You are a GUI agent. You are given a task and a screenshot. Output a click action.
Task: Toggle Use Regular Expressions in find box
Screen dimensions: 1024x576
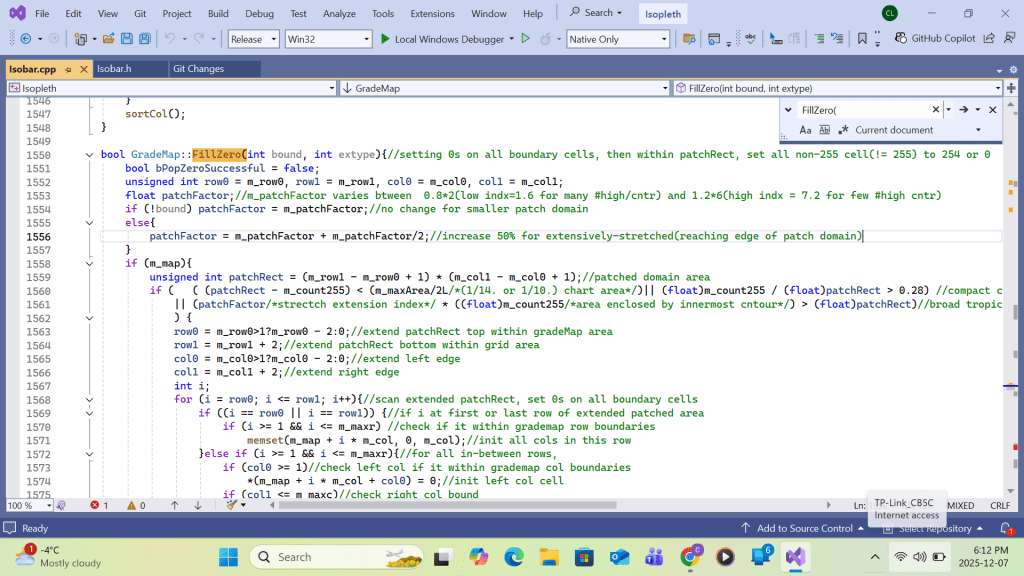click(843, 130)
